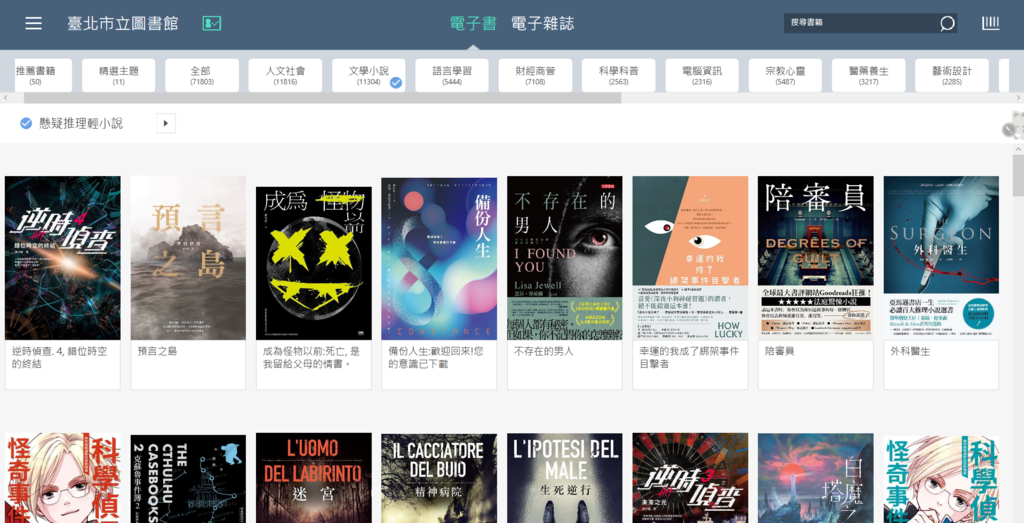Image resolution: width=1024 pixels, height=523 pixels.
Task: Click title text 不存在的男人
Action: pyautogui.click(x=543, y=351)
